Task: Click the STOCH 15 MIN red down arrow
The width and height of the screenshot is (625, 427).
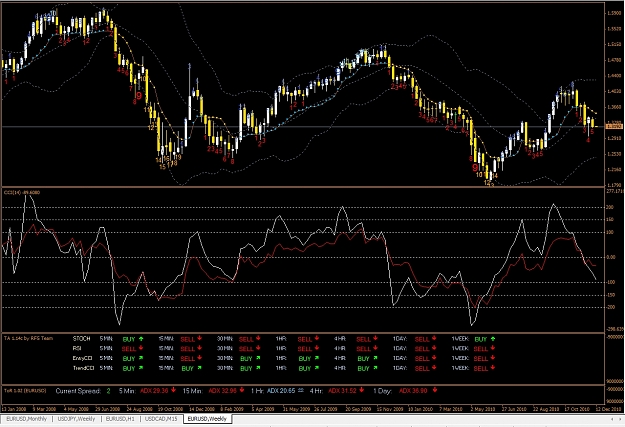Action: pyautogui.click(x=199, y=338)
